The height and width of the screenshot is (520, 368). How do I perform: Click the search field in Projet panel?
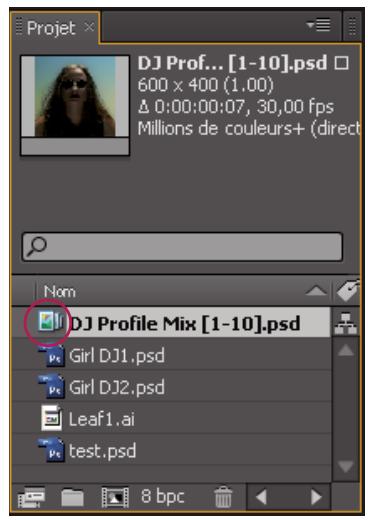pyautogui.click(x=182, y=247)
